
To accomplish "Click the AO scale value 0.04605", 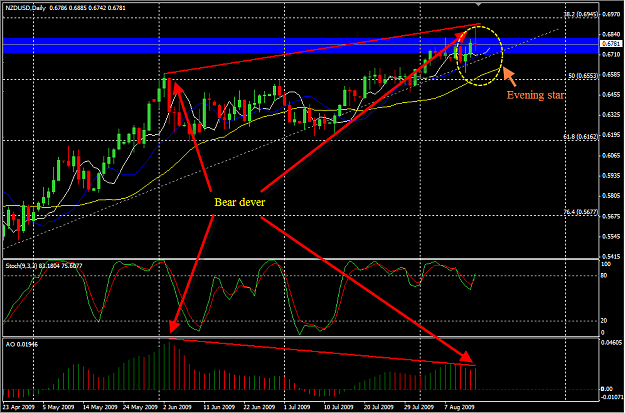I will [612, 342].
